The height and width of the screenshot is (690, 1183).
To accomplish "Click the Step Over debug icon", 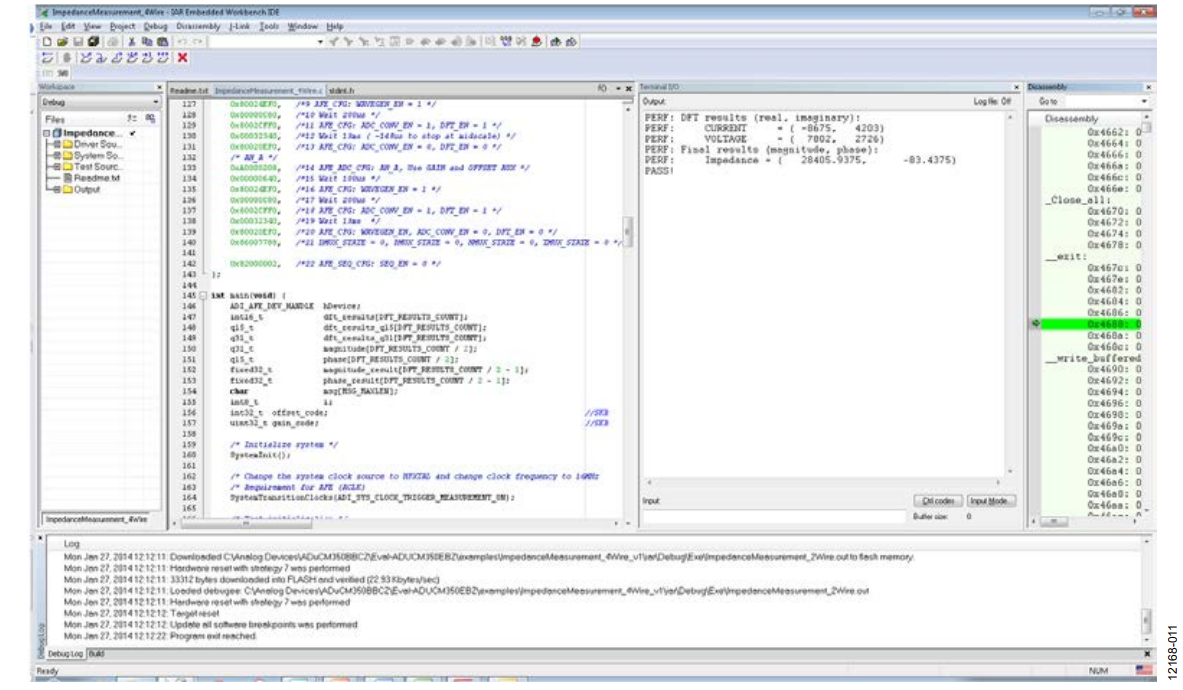I will tap(86, 57).
